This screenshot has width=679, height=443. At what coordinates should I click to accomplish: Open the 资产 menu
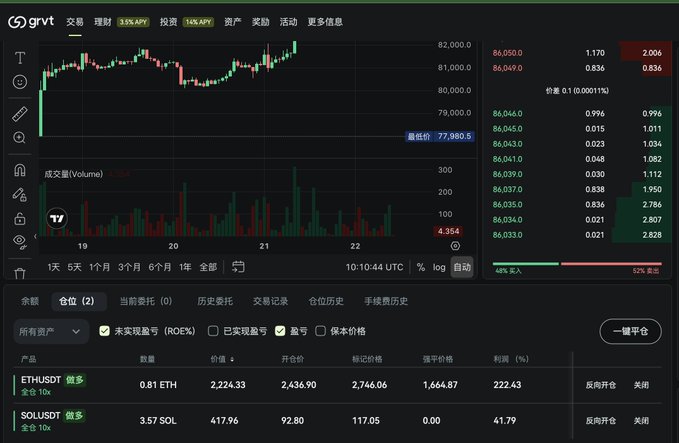tap(233, 22)
